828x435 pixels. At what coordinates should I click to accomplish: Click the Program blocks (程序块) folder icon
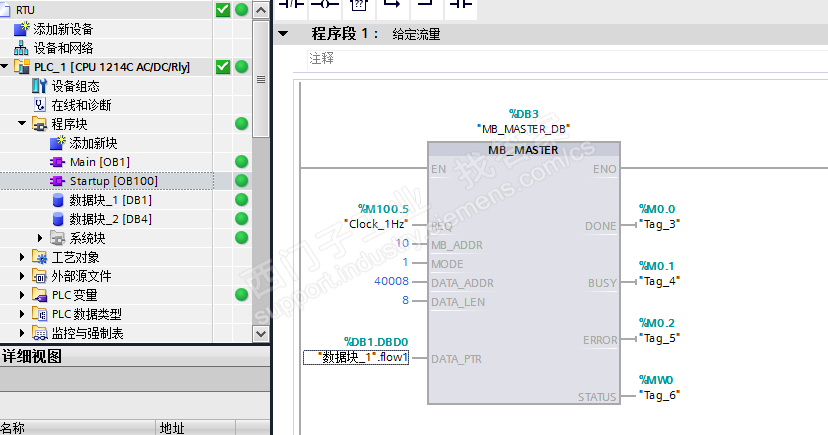[40, 124]
